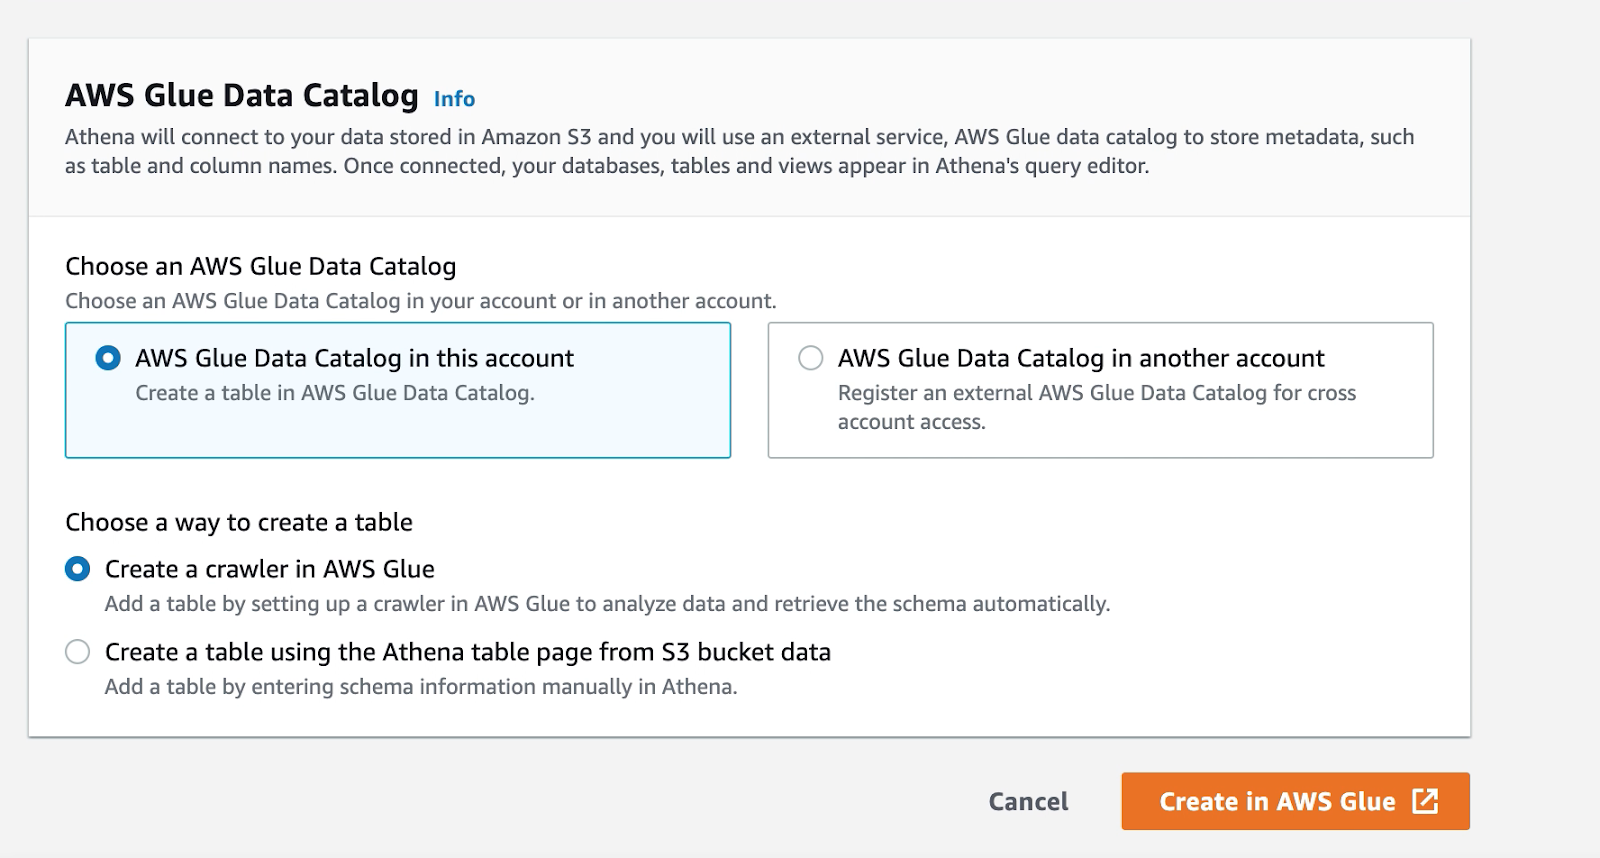
Task: Click the "AWS Glue Data Catalog in this account" label
Action: pos(354,358)
